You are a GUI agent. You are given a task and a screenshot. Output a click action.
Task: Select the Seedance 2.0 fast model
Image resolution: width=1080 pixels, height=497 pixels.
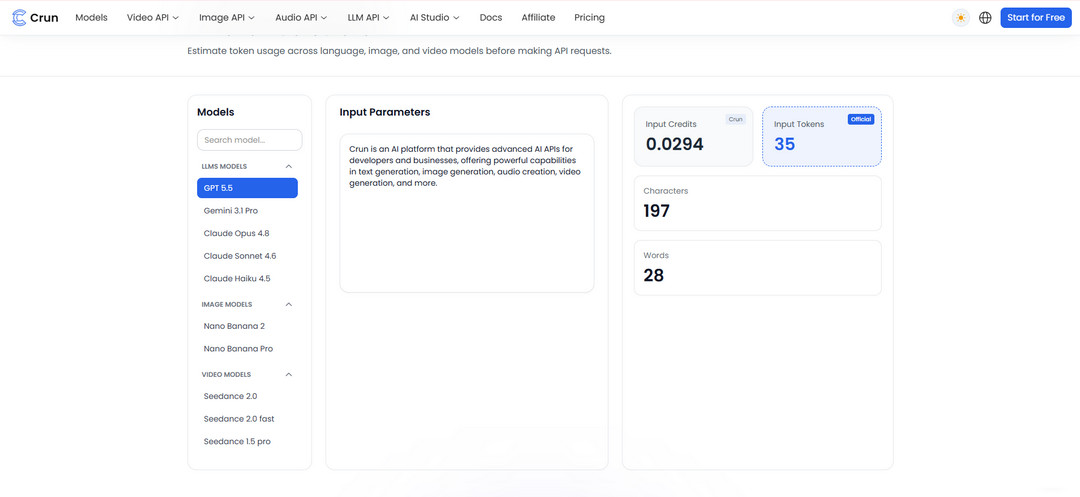coord(247,419)
